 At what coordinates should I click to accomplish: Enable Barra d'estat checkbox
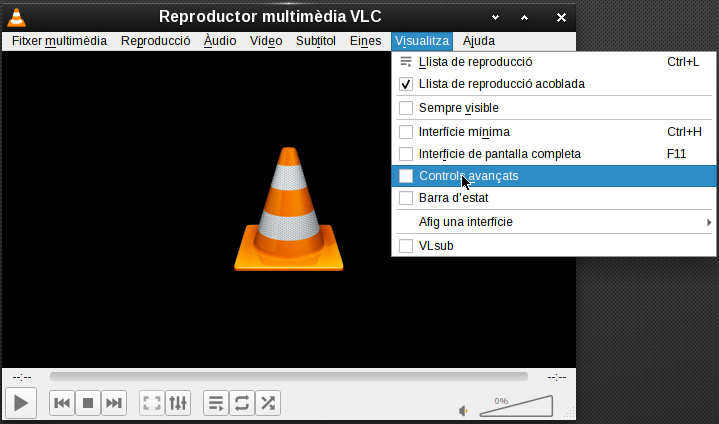coord(406,198)
